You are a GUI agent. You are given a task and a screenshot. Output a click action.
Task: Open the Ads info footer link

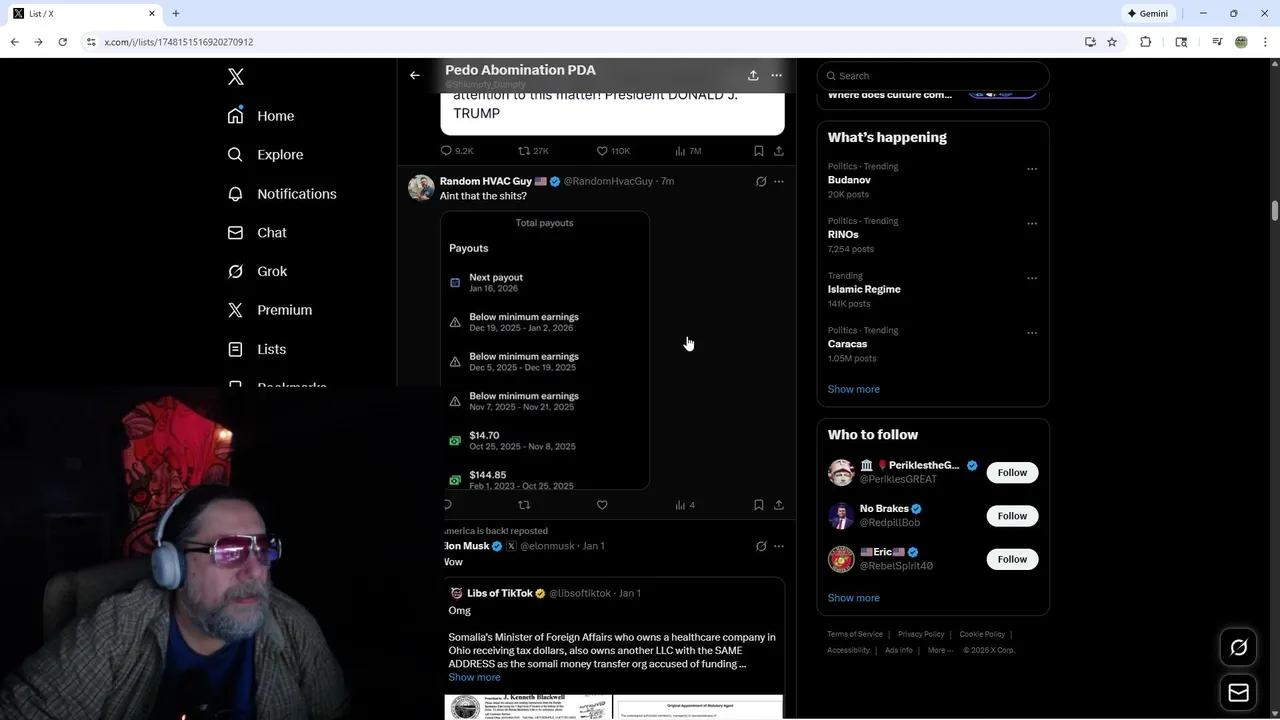pos(899,650)
